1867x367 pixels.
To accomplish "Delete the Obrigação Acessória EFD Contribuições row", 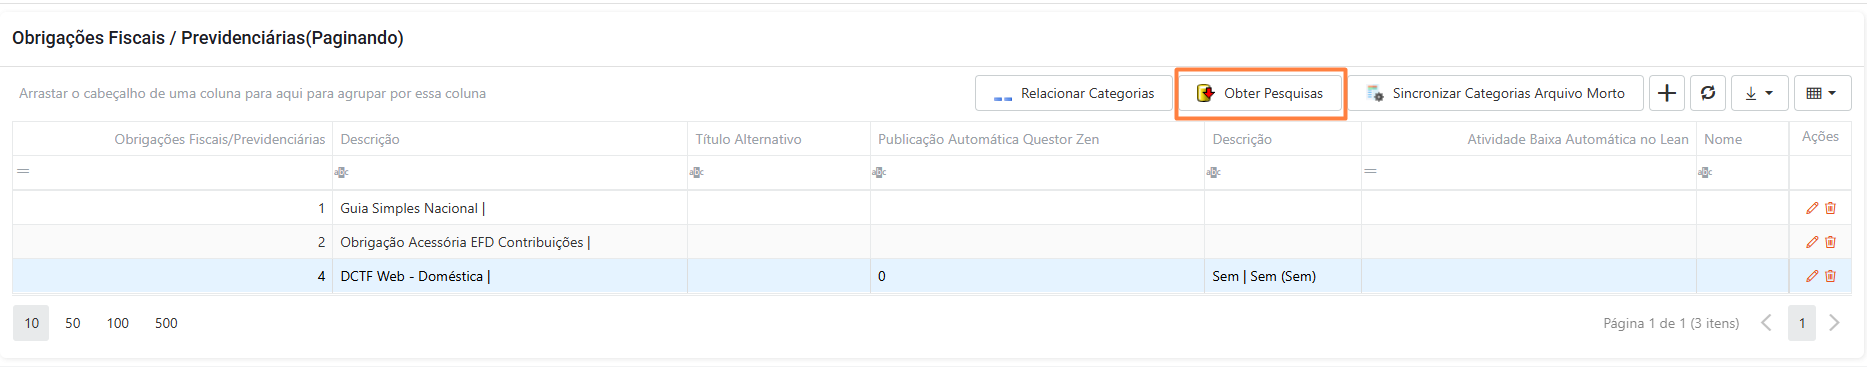I will pyautogui.click(x=1830, y=242).
